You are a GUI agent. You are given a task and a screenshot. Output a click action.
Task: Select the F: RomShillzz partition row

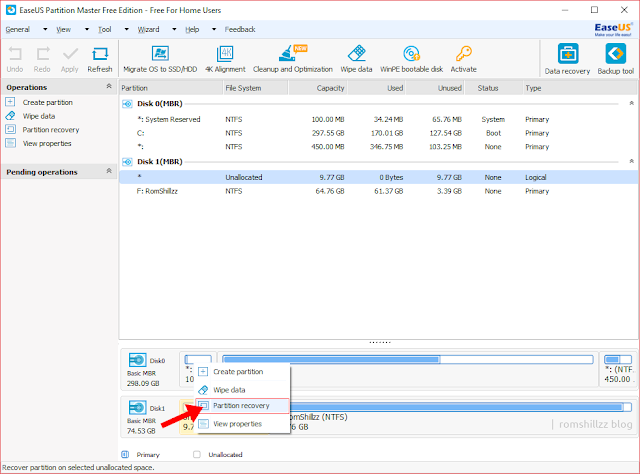[378, 191]
